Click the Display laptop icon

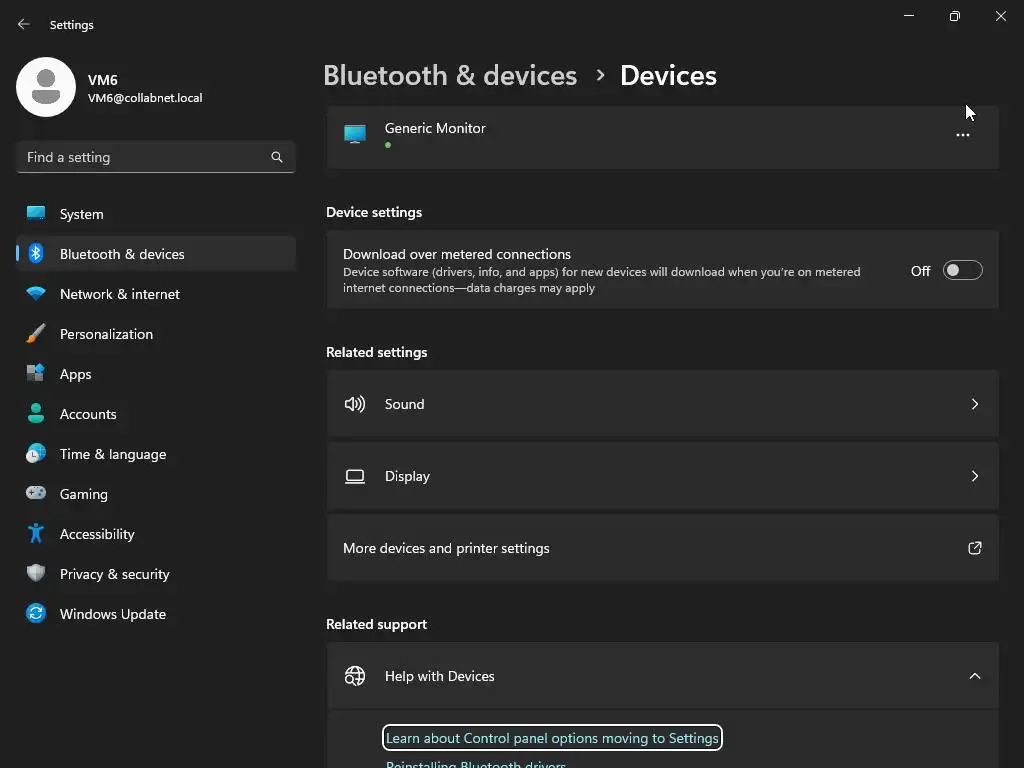(355, 476)
